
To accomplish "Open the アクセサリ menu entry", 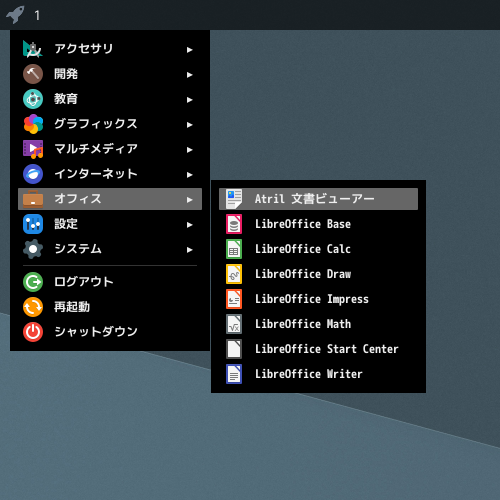I will (110, 49).
